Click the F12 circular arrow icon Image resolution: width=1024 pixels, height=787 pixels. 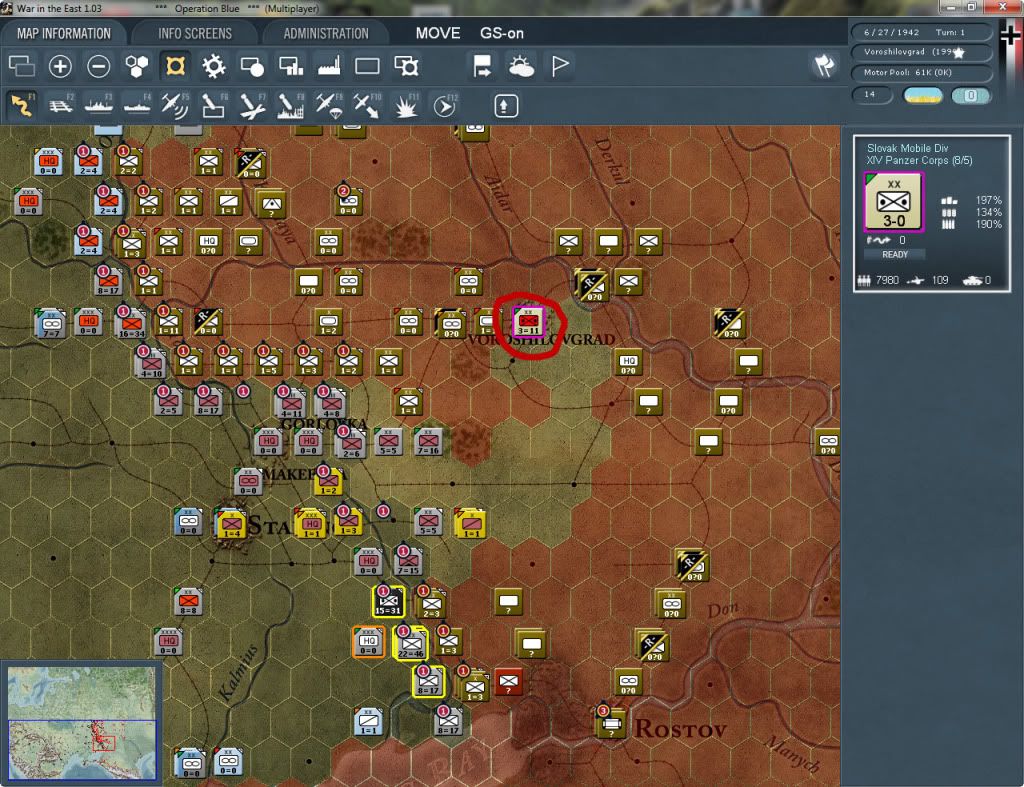445,105
